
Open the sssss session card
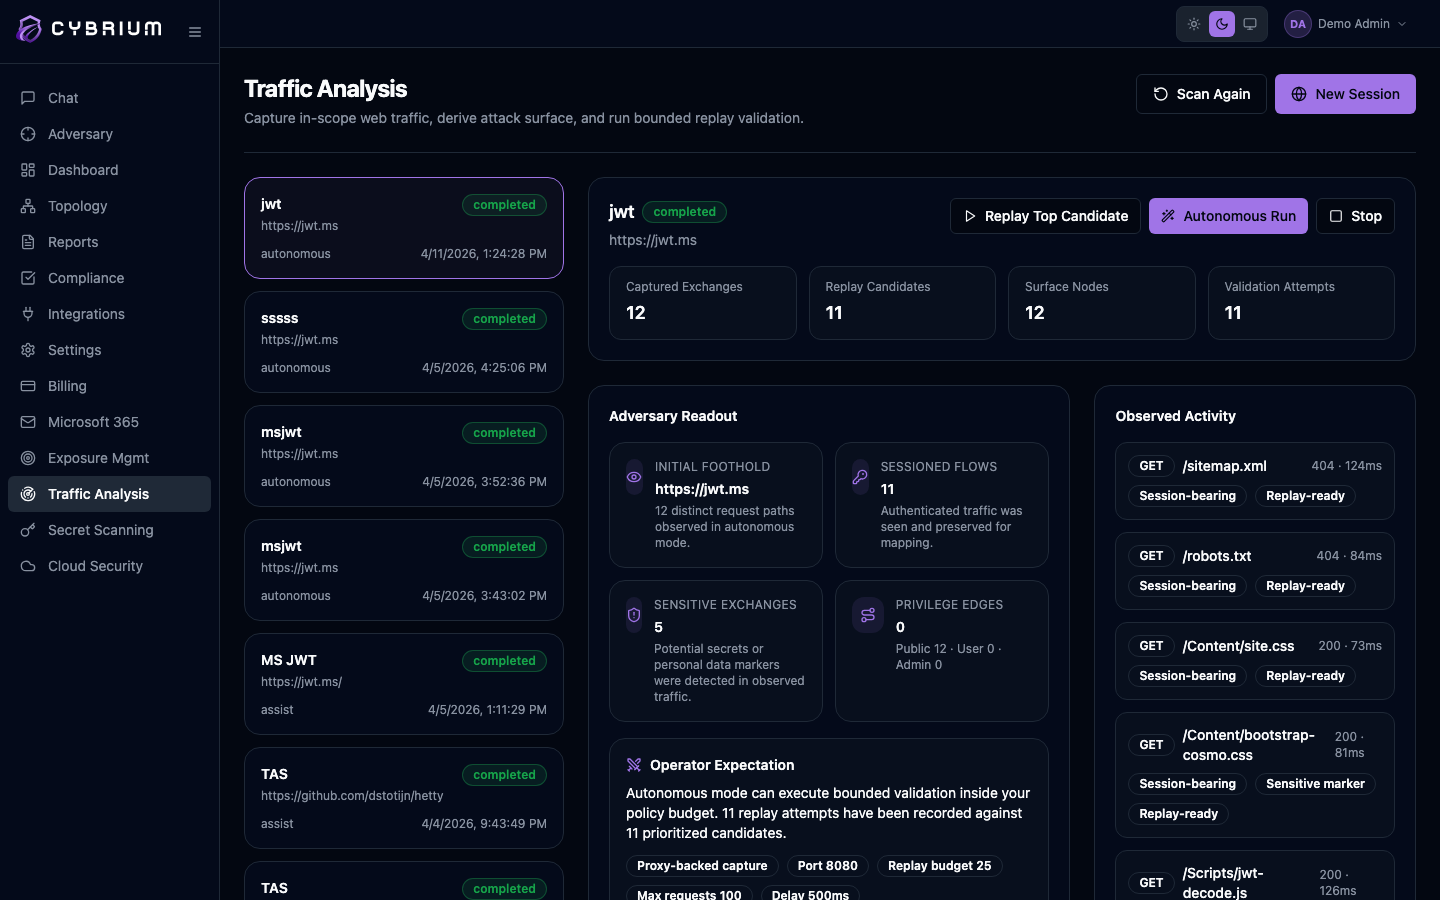click(404, 342)
